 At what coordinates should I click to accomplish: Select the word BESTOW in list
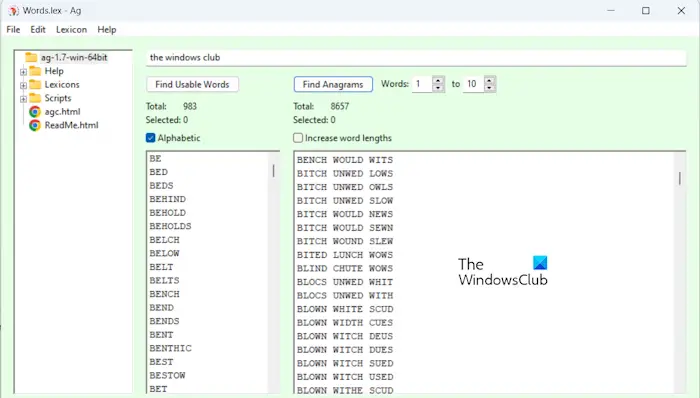[167, 376]
